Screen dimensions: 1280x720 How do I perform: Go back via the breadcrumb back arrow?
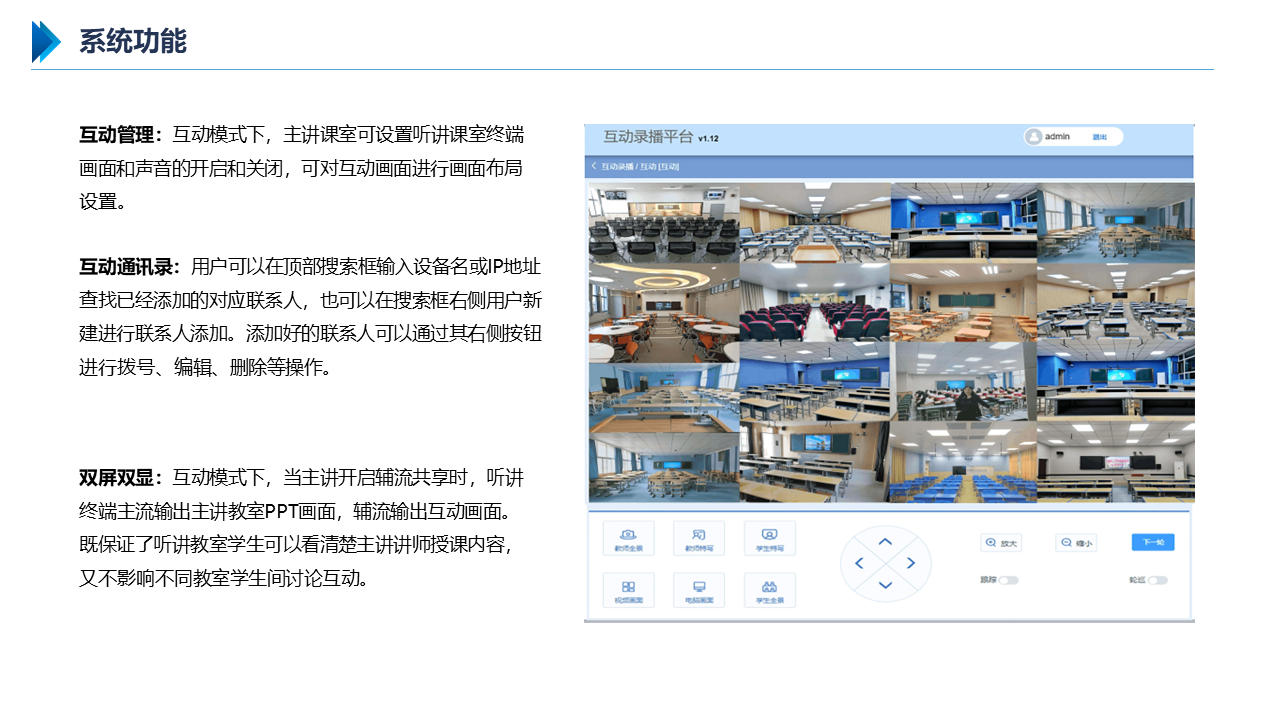click(x=594, y=167)
